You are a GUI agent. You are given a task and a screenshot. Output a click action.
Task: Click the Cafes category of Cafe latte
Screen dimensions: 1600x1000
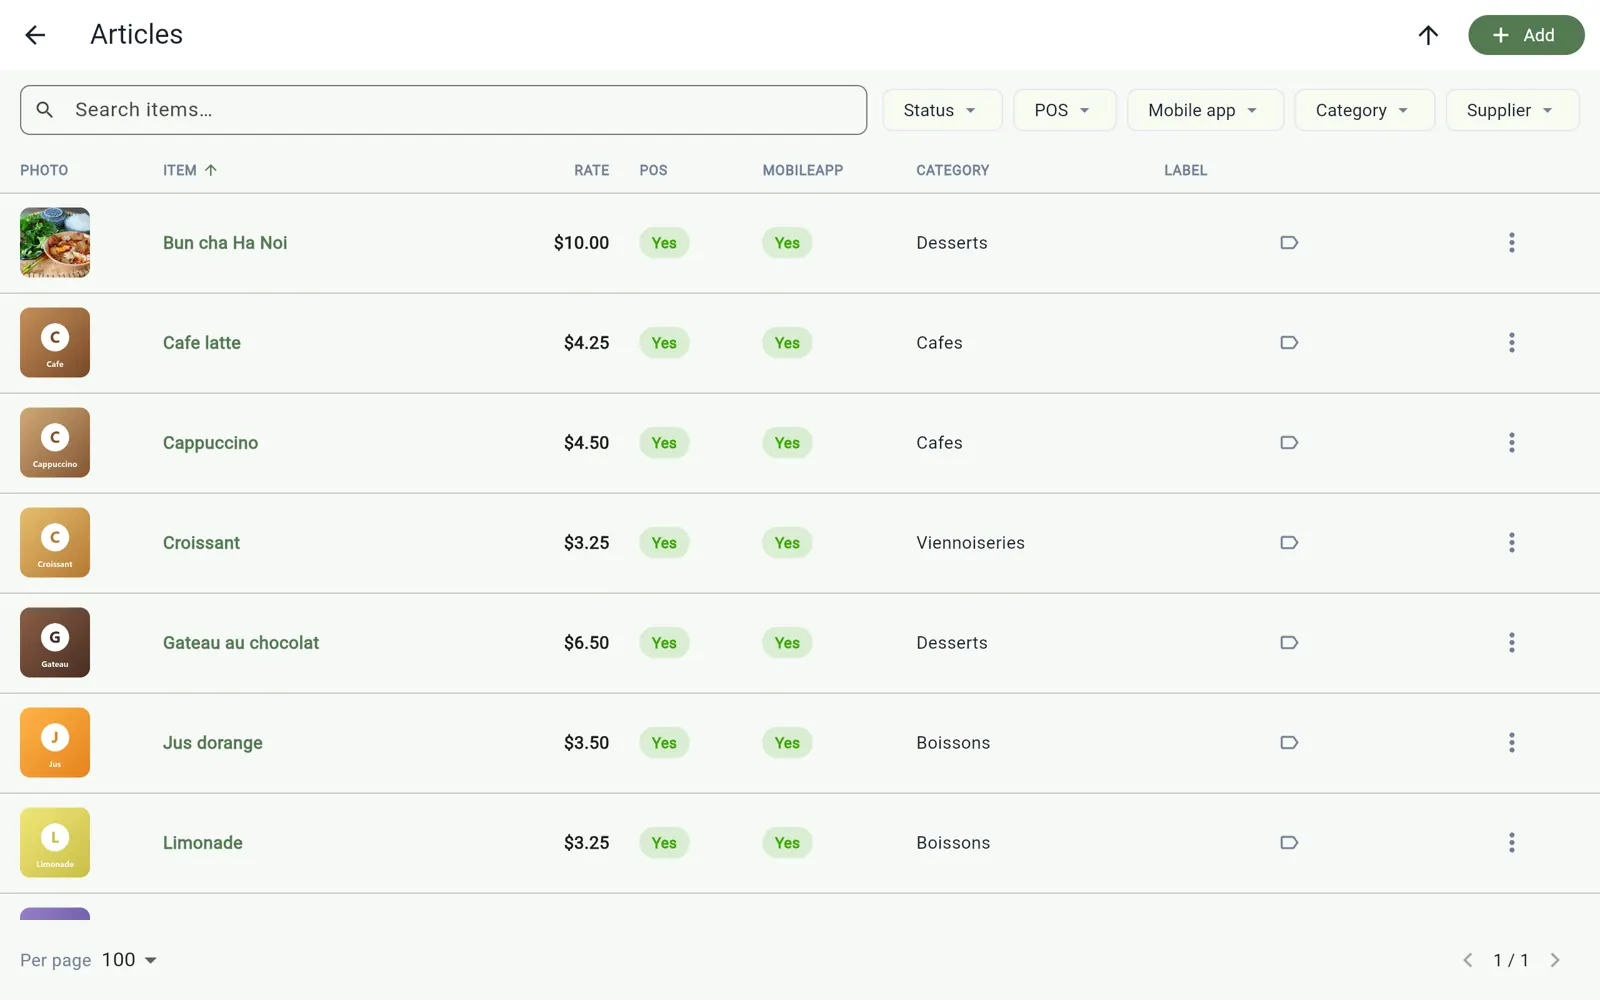pos(939,343)
